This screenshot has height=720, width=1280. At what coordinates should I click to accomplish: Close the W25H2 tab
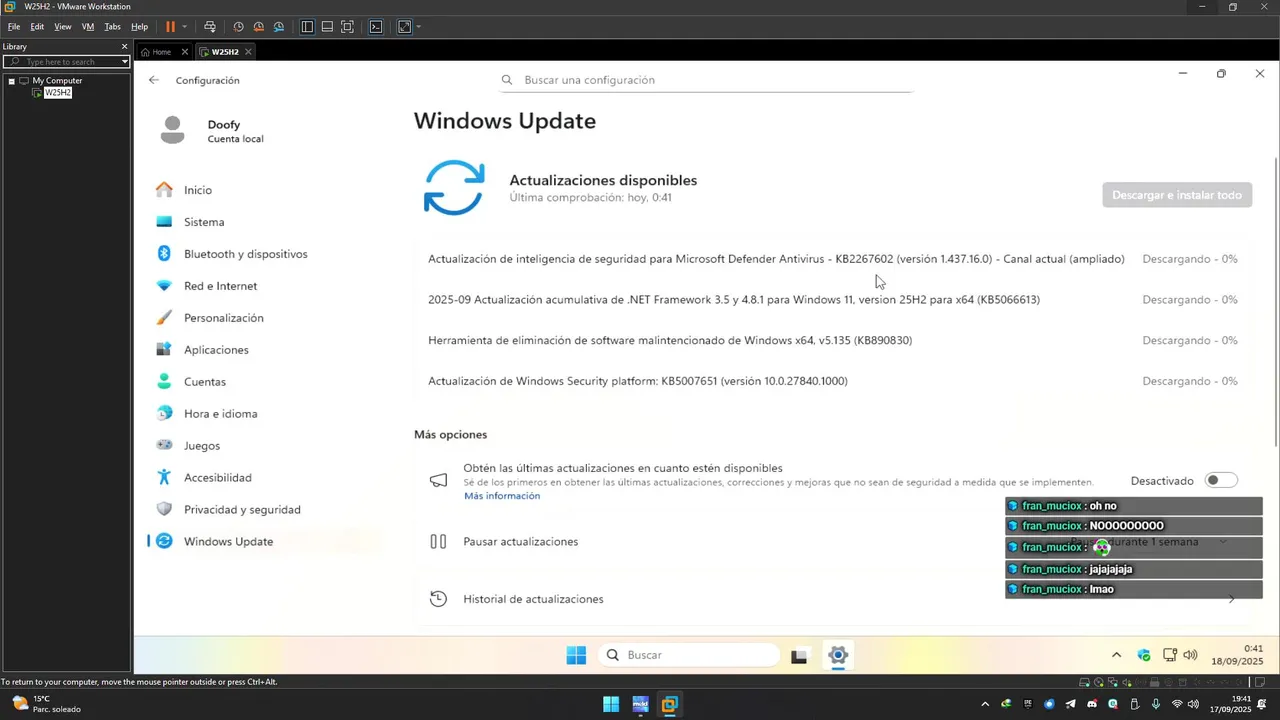tap(248, 52)
